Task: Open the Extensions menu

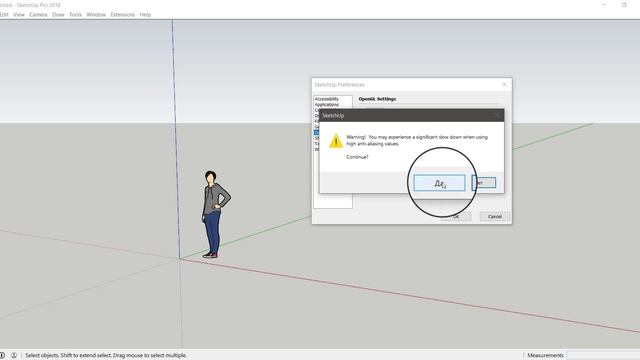Action: [x=122, y=15]
